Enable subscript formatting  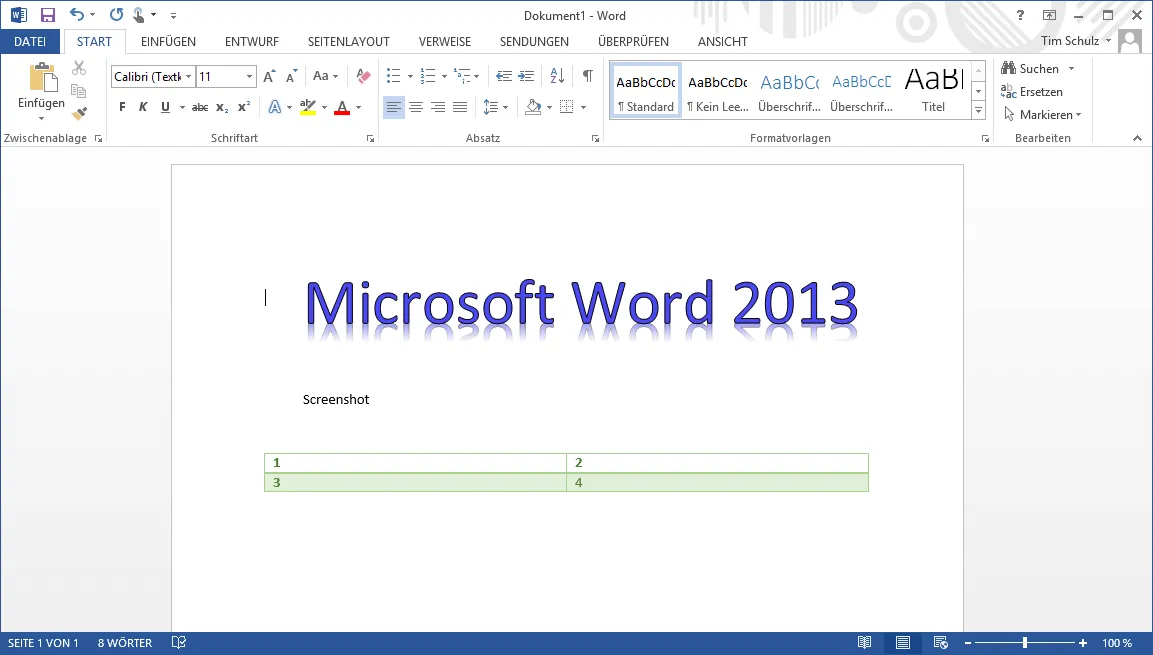click(x=220, y=107)
